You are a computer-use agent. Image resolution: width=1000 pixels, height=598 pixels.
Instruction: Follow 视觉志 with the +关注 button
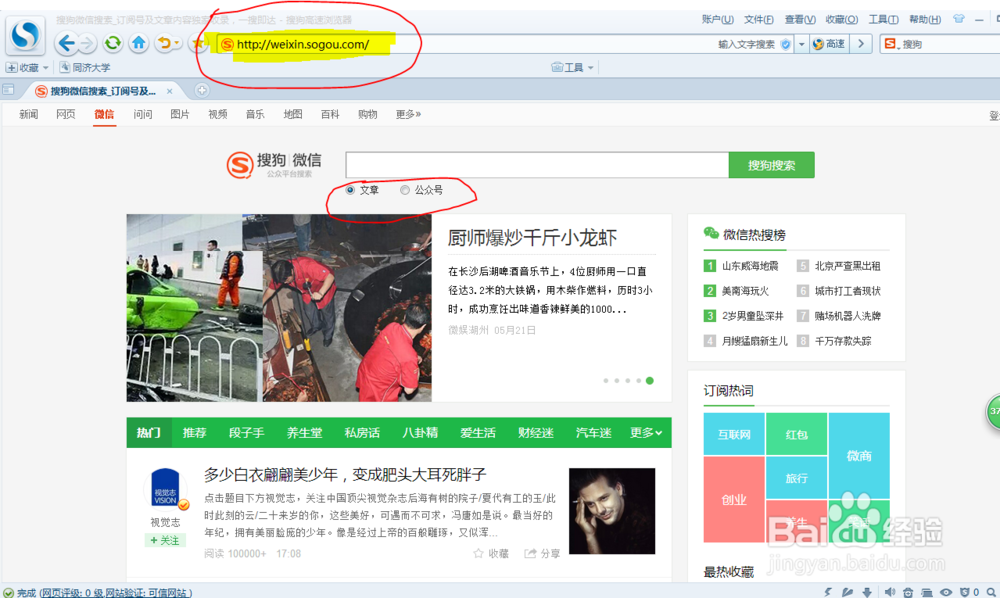(165, 540)
